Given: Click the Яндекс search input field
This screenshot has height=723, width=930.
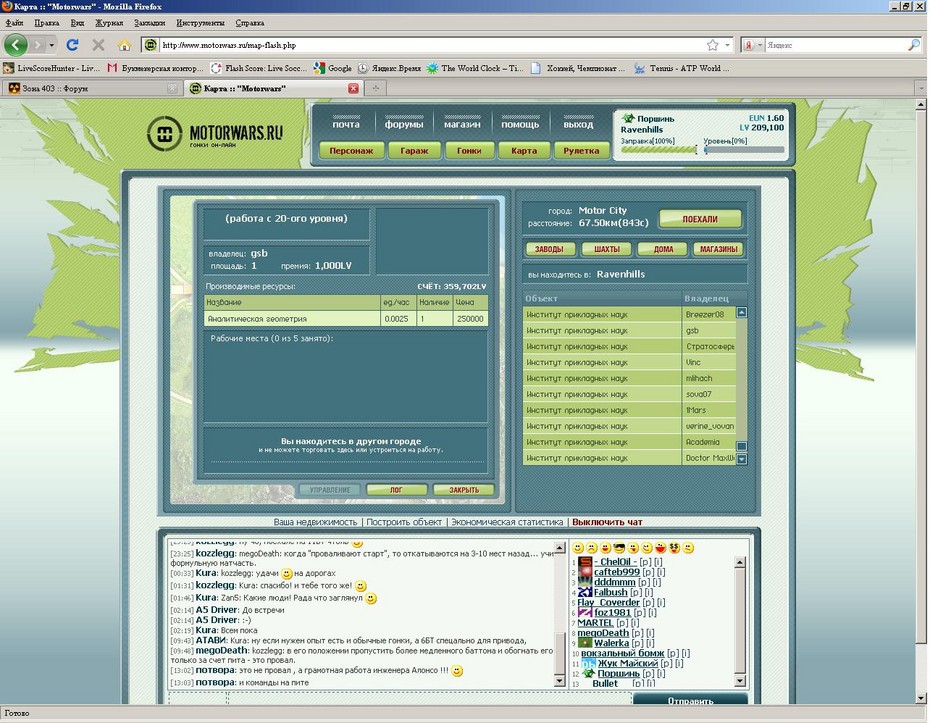Looking at the screenshot, I should pyautogui.click(x=836, y=45).
